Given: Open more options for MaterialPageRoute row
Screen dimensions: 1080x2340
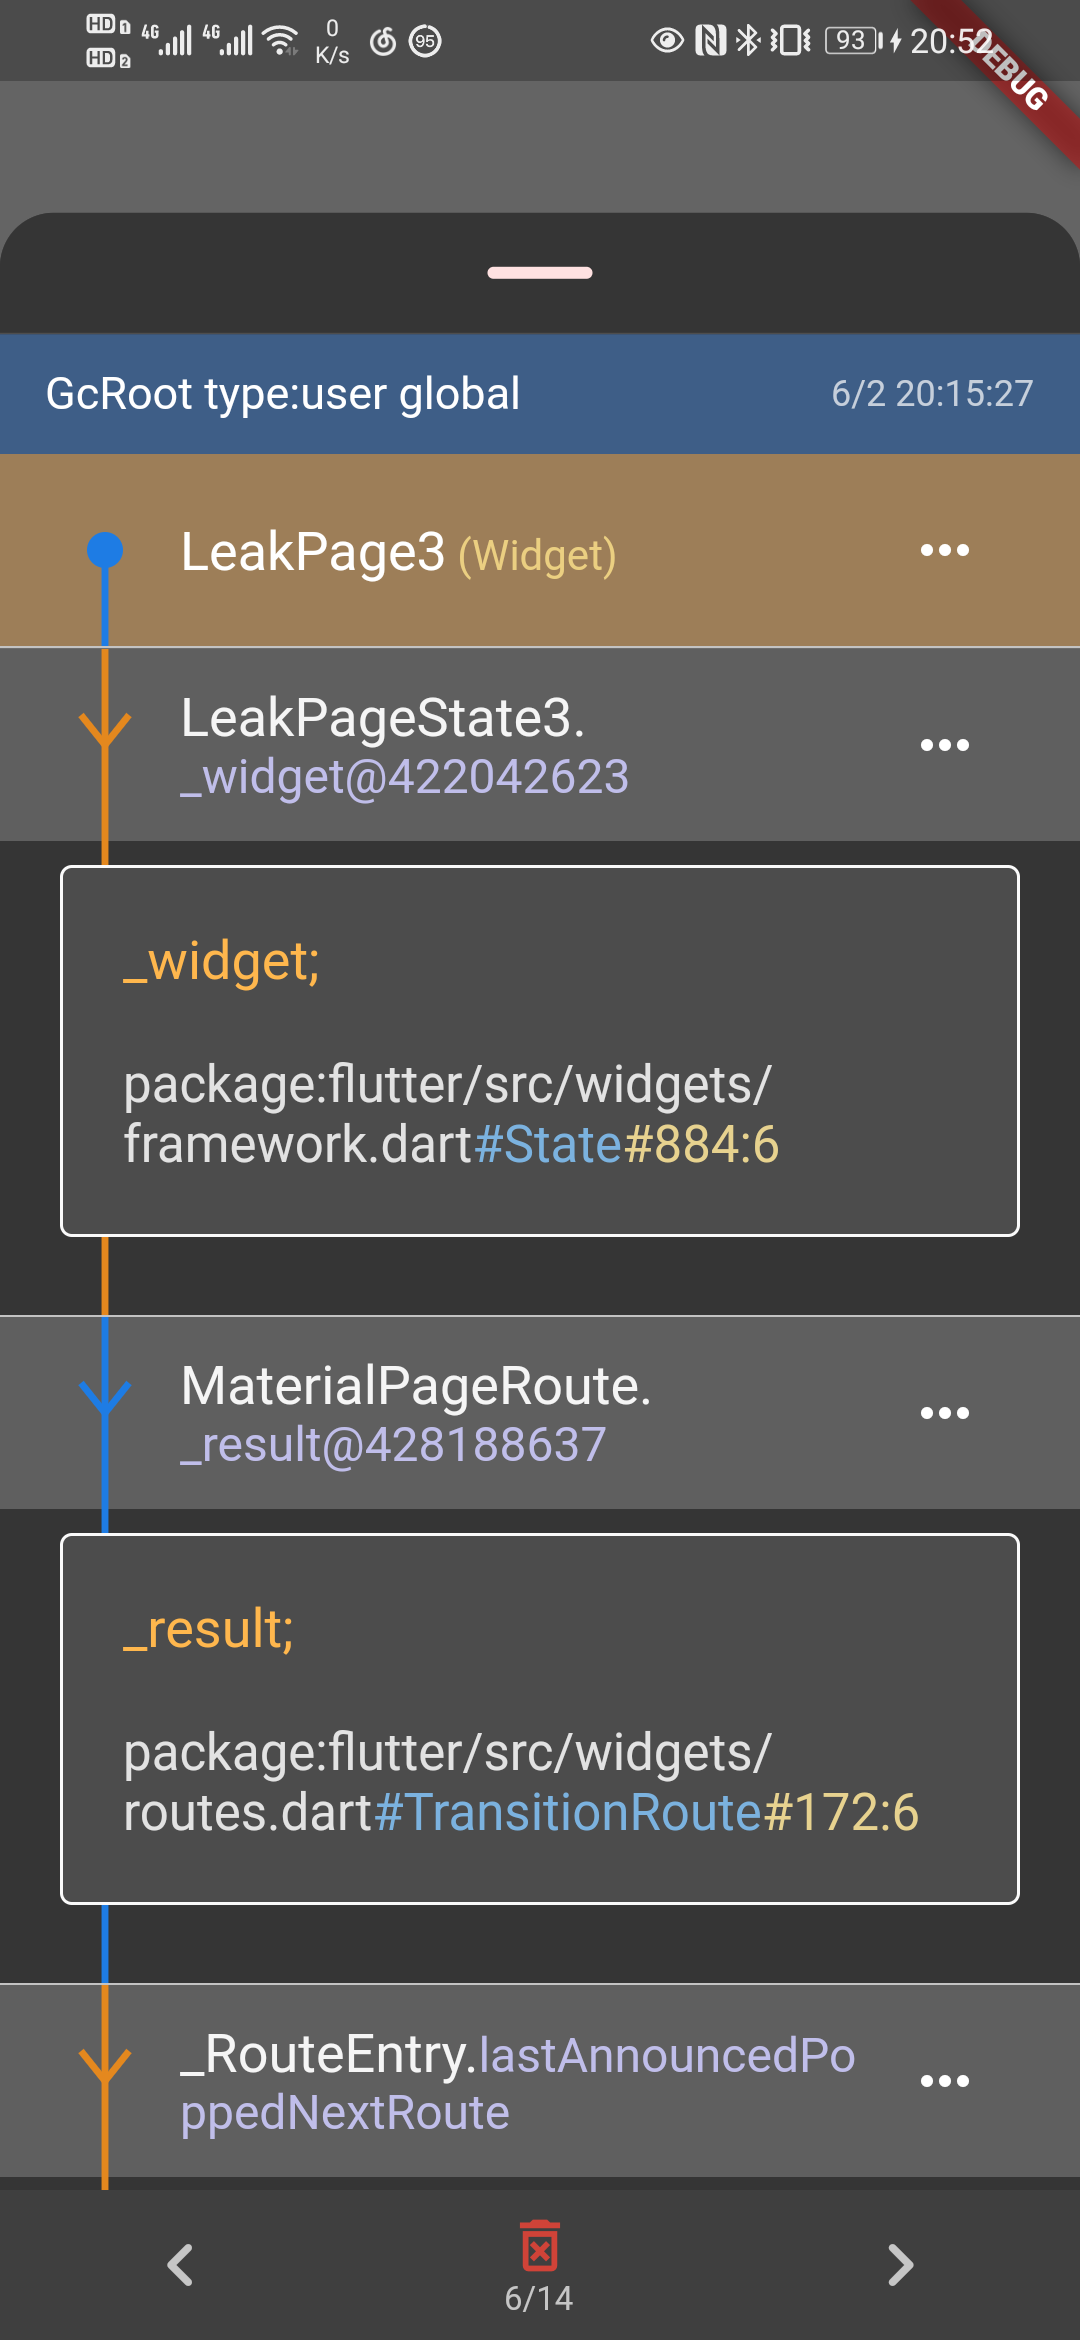Looking at the screenshot, I should tap(945, 1413).
